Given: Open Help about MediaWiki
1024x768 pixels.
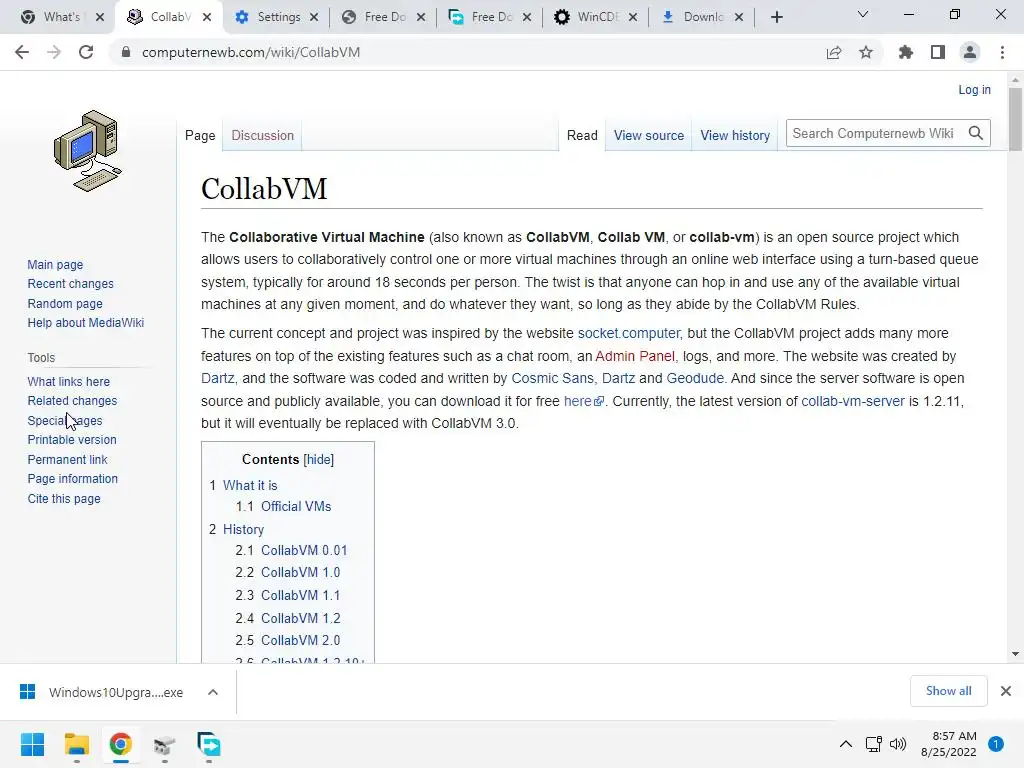Looking at the screenshot, I should point(86,323).
